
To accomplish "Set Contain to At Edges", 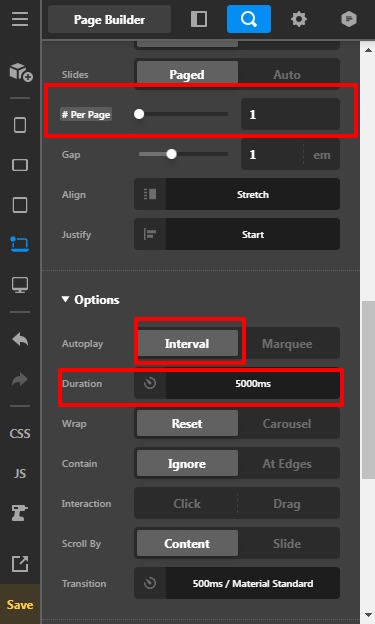I will click(289, 464).
